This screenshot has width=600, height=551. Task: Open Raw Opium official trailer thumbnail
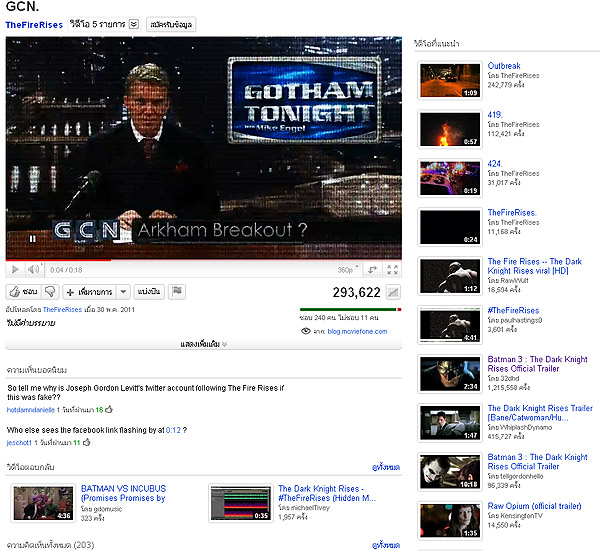pos(450,521)
